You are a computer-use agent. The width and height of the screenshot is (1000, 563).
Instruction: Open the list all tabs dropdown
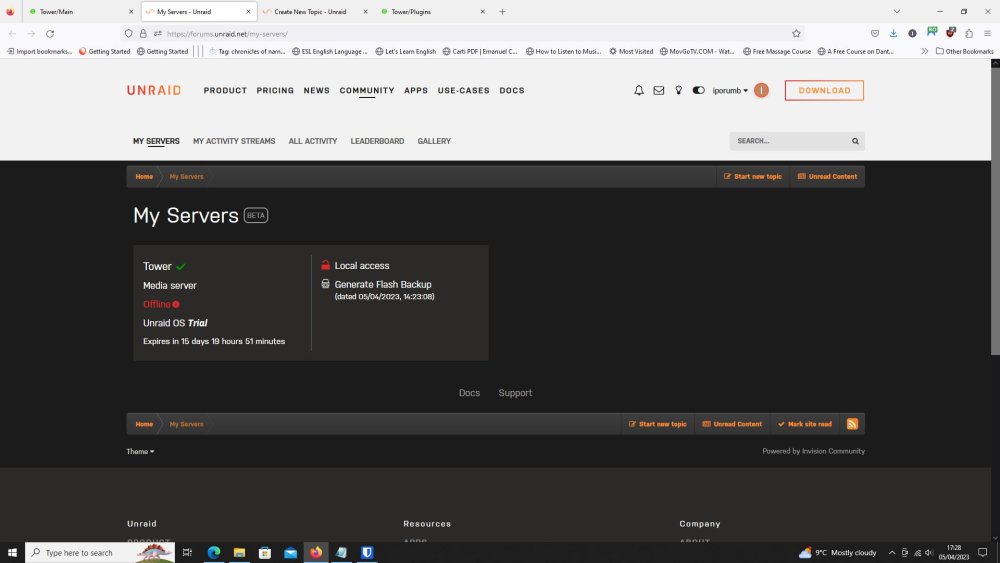tap(897, 11)
